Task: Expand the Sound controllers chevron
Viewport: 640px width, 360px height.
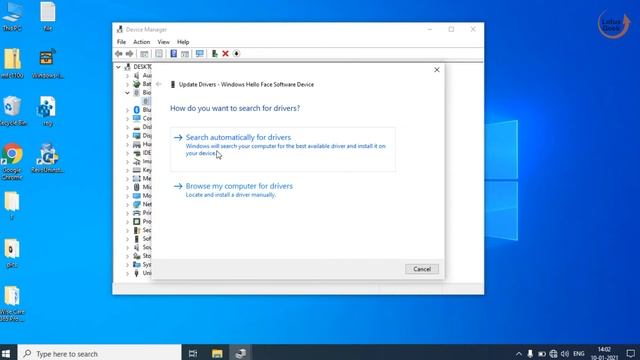Action: pos(127,247)
